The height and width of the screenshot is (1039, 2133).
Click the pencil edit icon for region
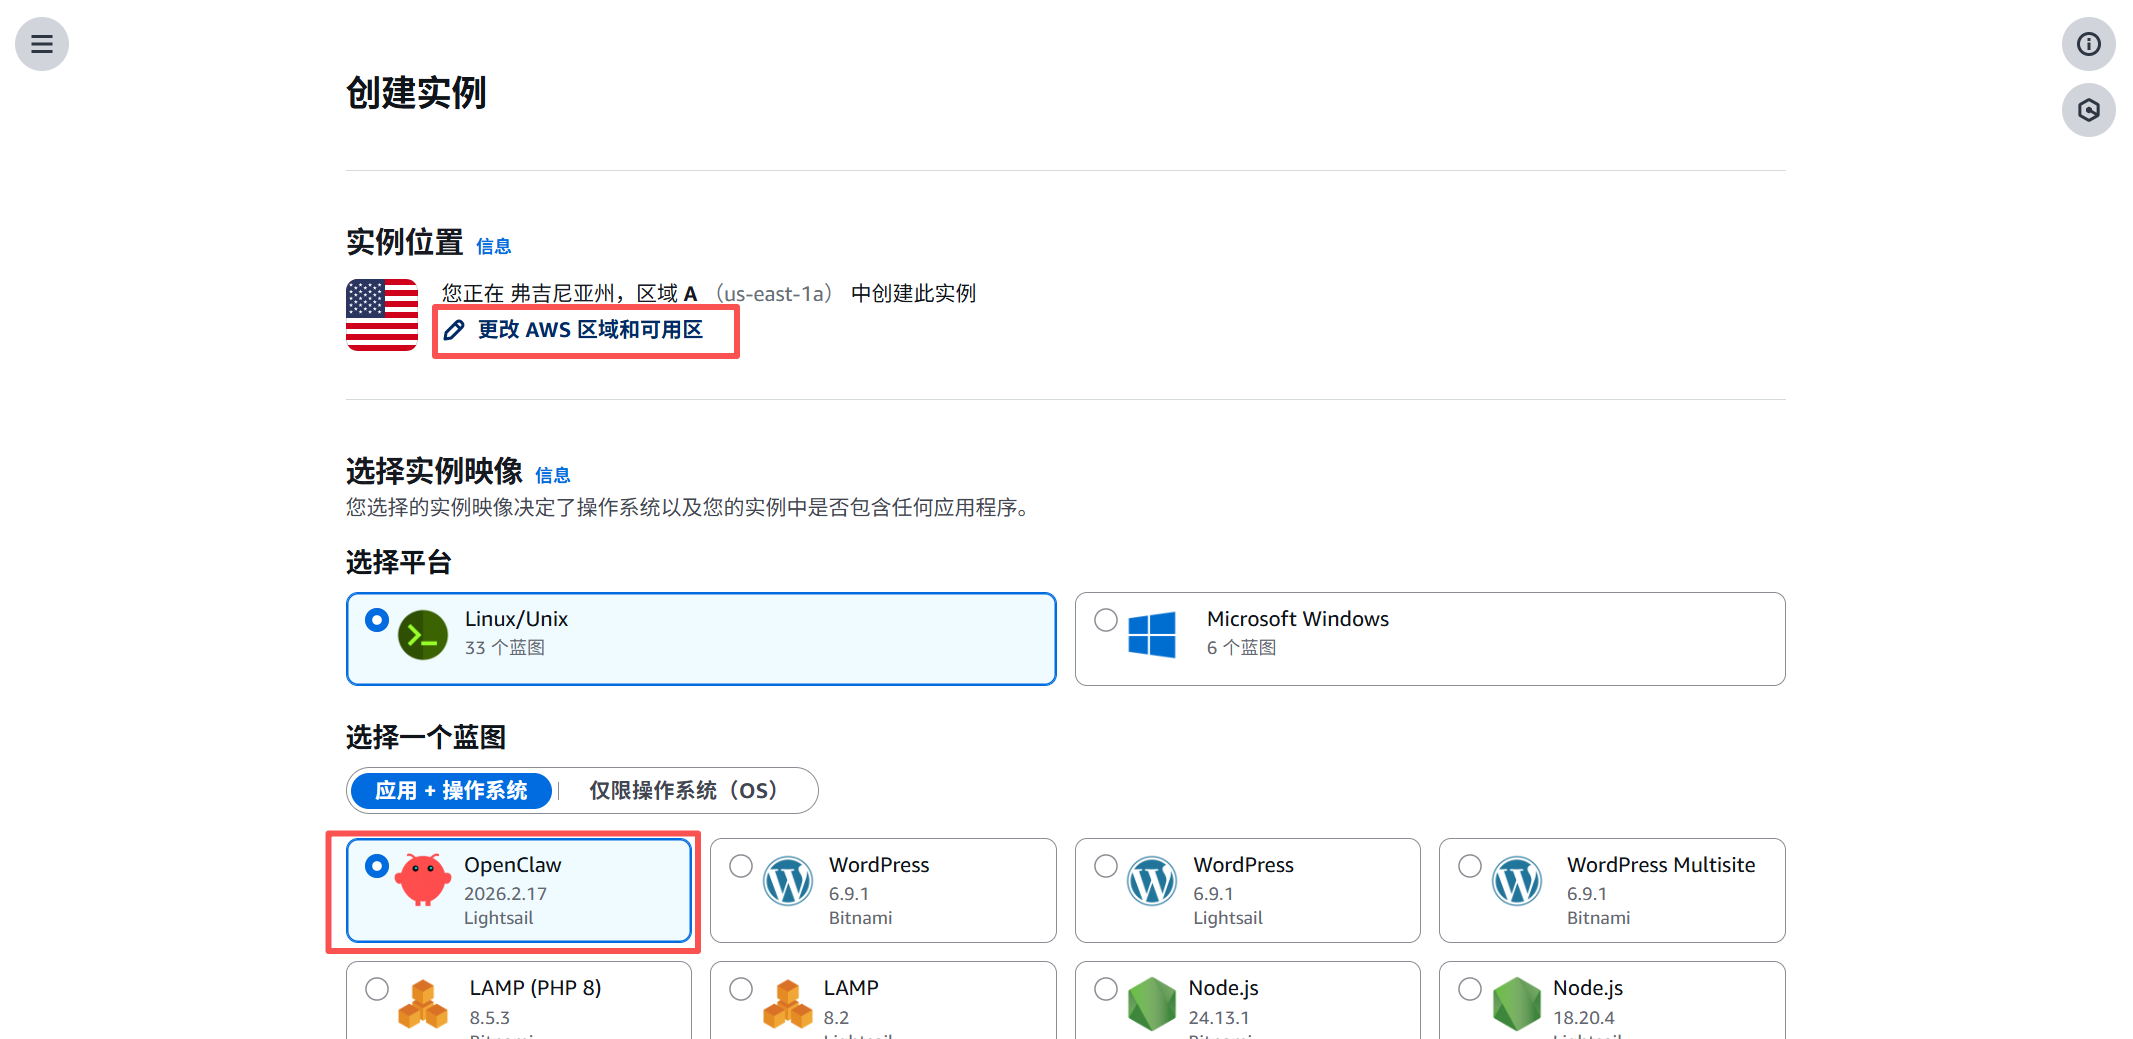pyautogui.click(x=454, y=330)
